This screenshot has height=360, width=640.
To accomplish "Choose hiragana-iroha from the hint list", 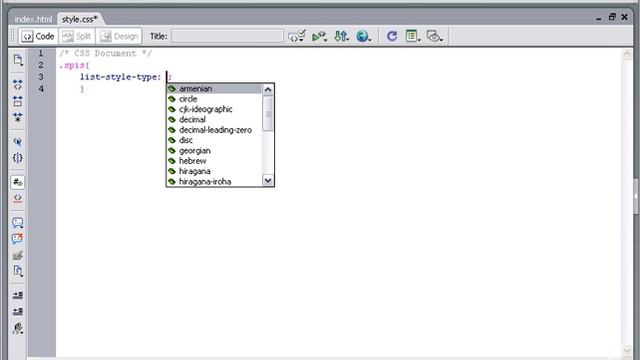I will tap(214, 182).
